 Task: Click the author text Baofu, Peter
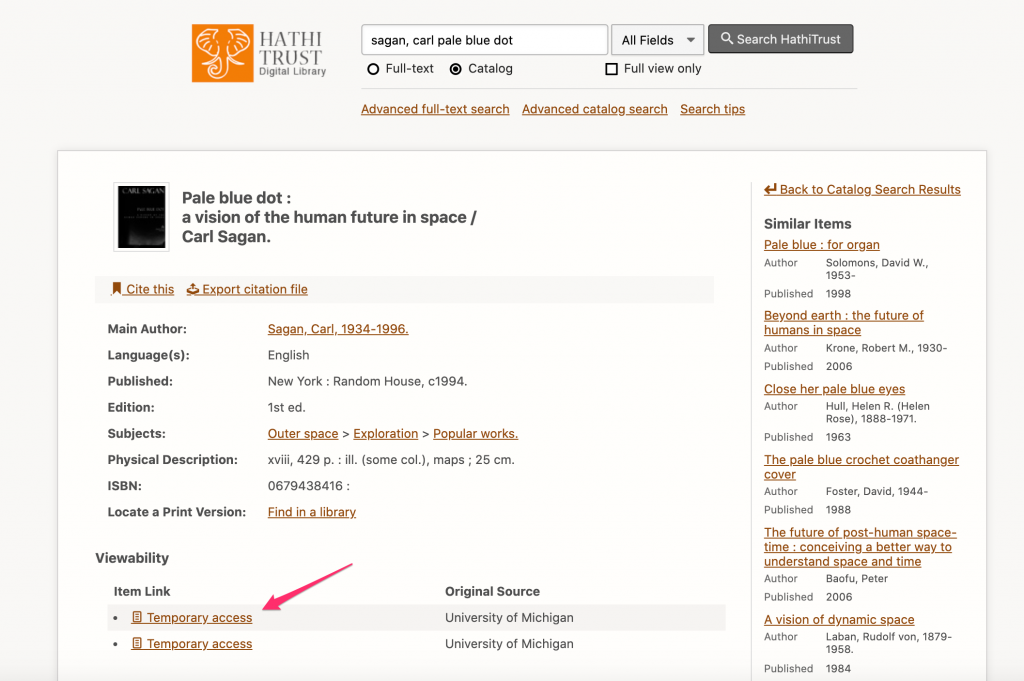tap(857, 578)
